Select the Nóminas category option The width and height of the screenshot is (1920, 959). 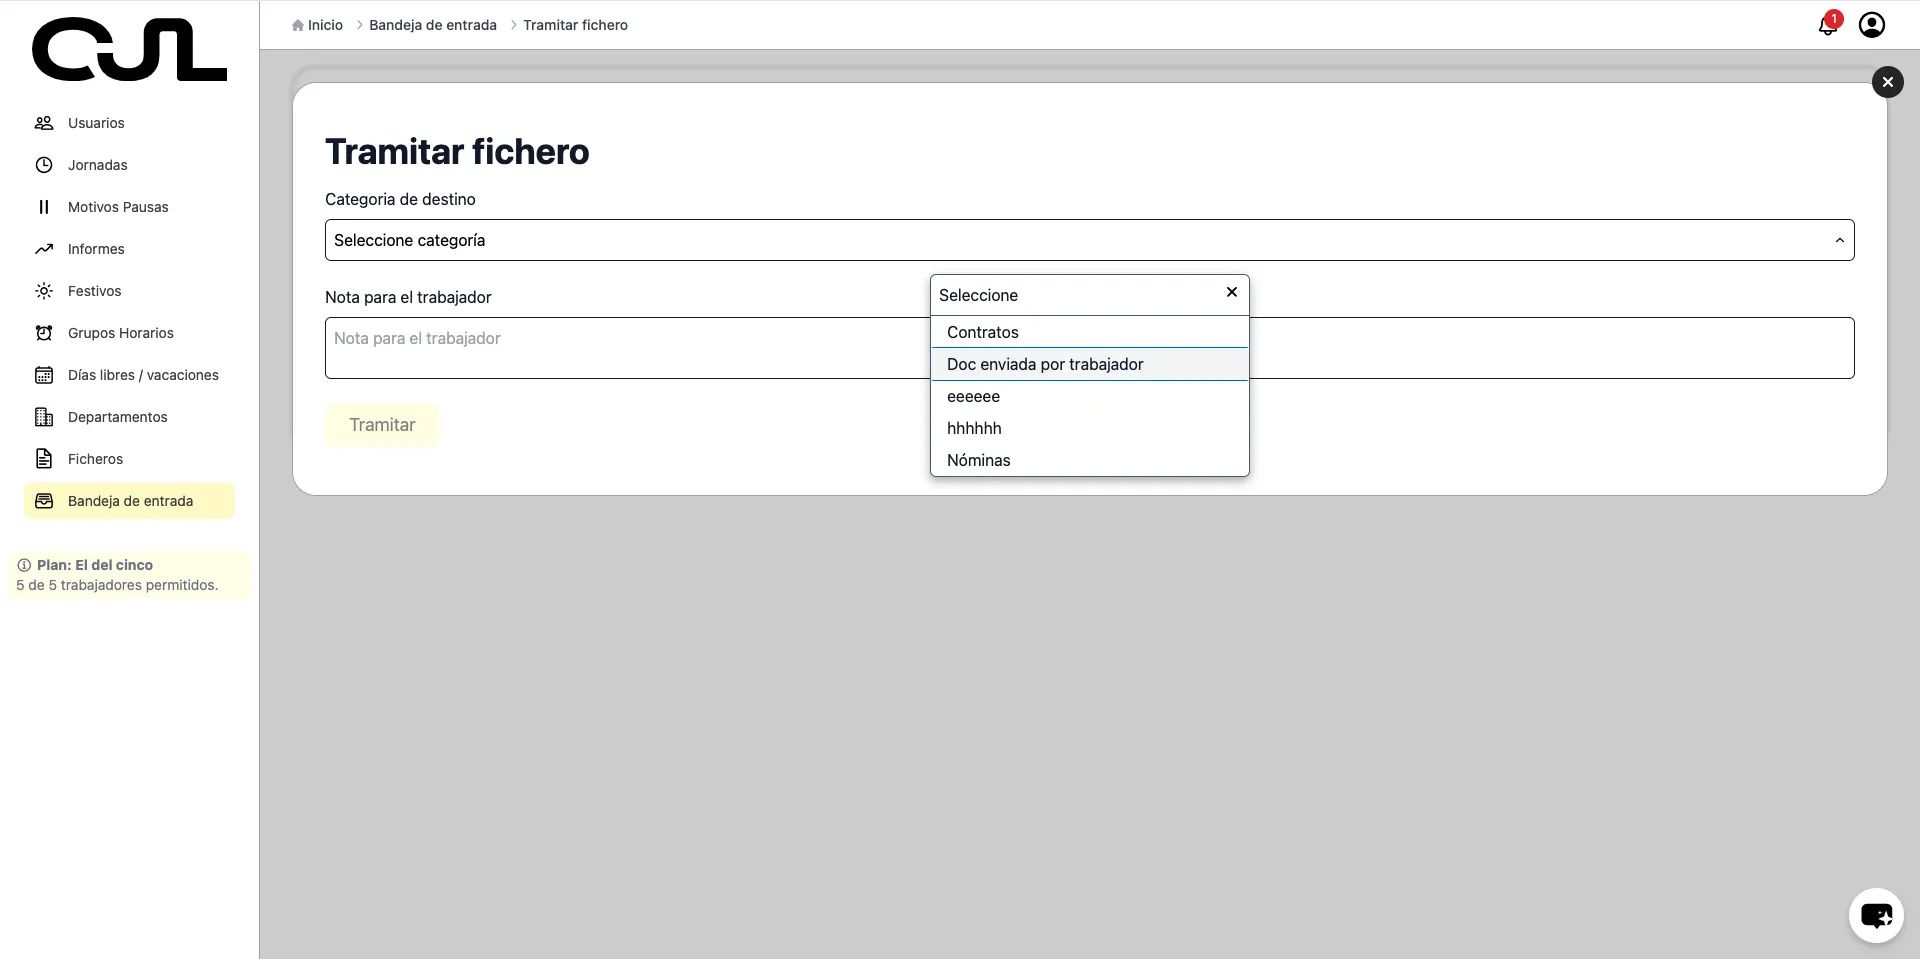978,460
